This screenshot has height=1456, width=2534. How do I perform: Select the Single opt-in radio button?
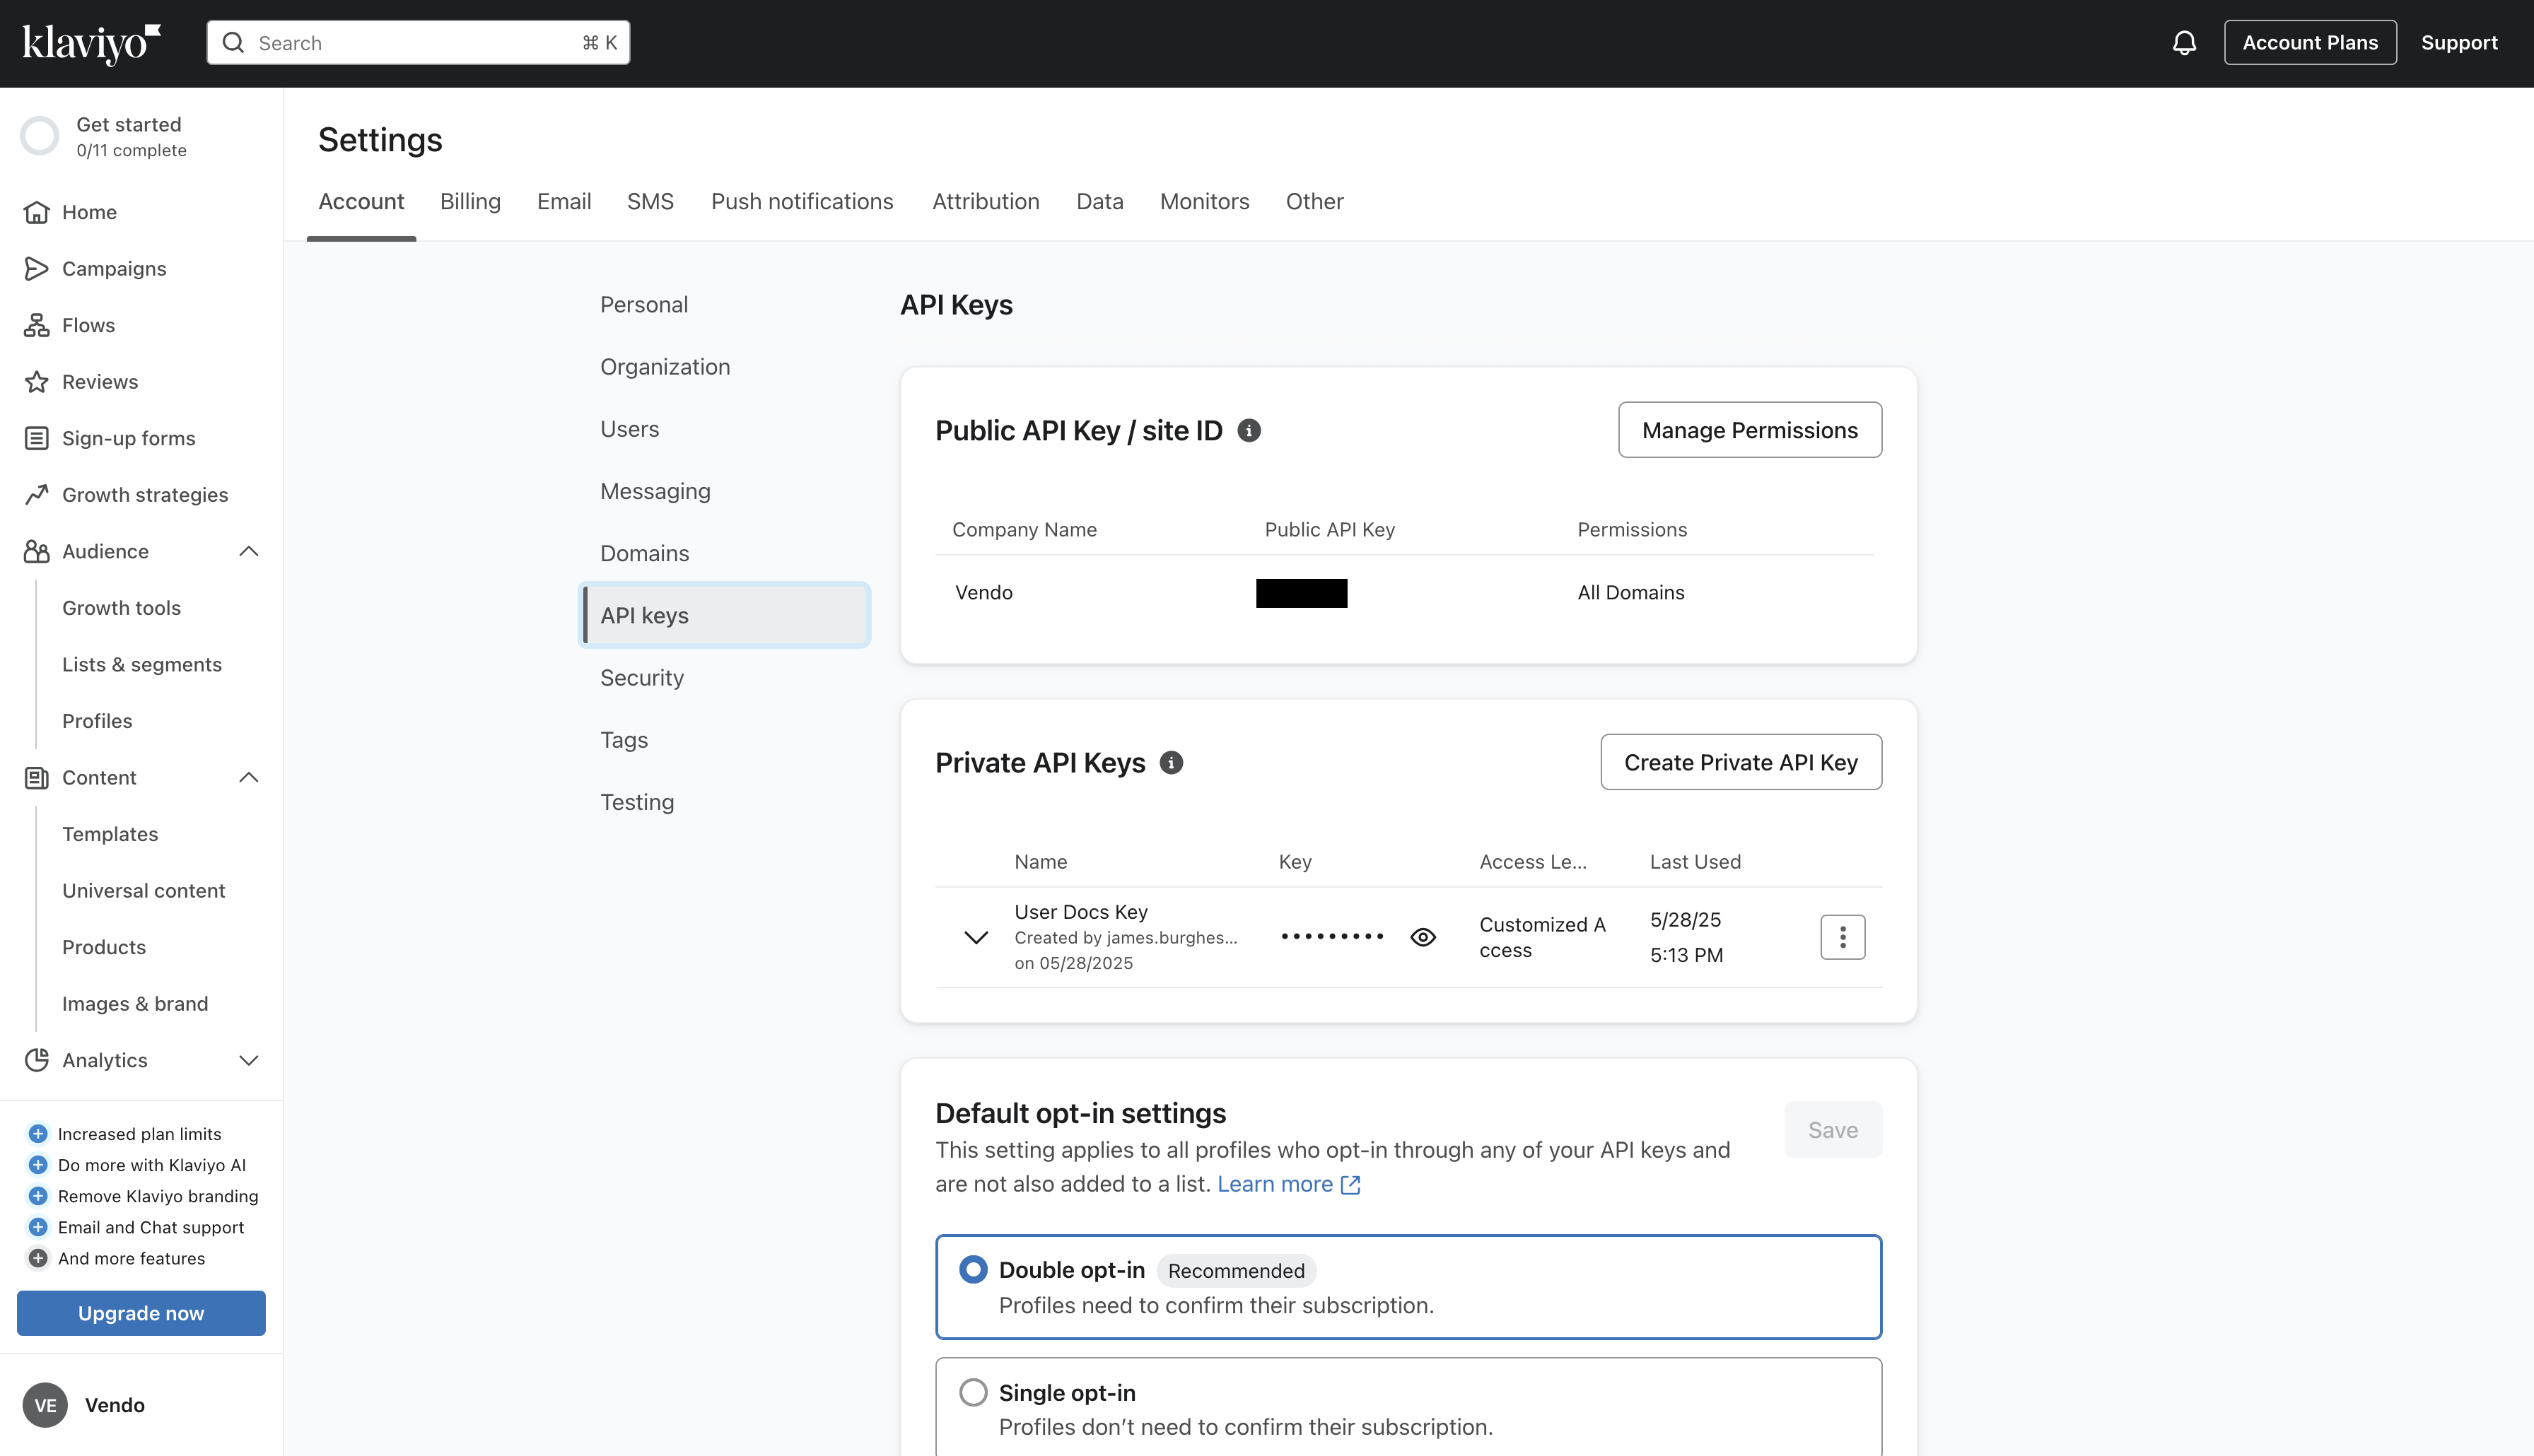pyautogui.click(x=973, y=1392)
